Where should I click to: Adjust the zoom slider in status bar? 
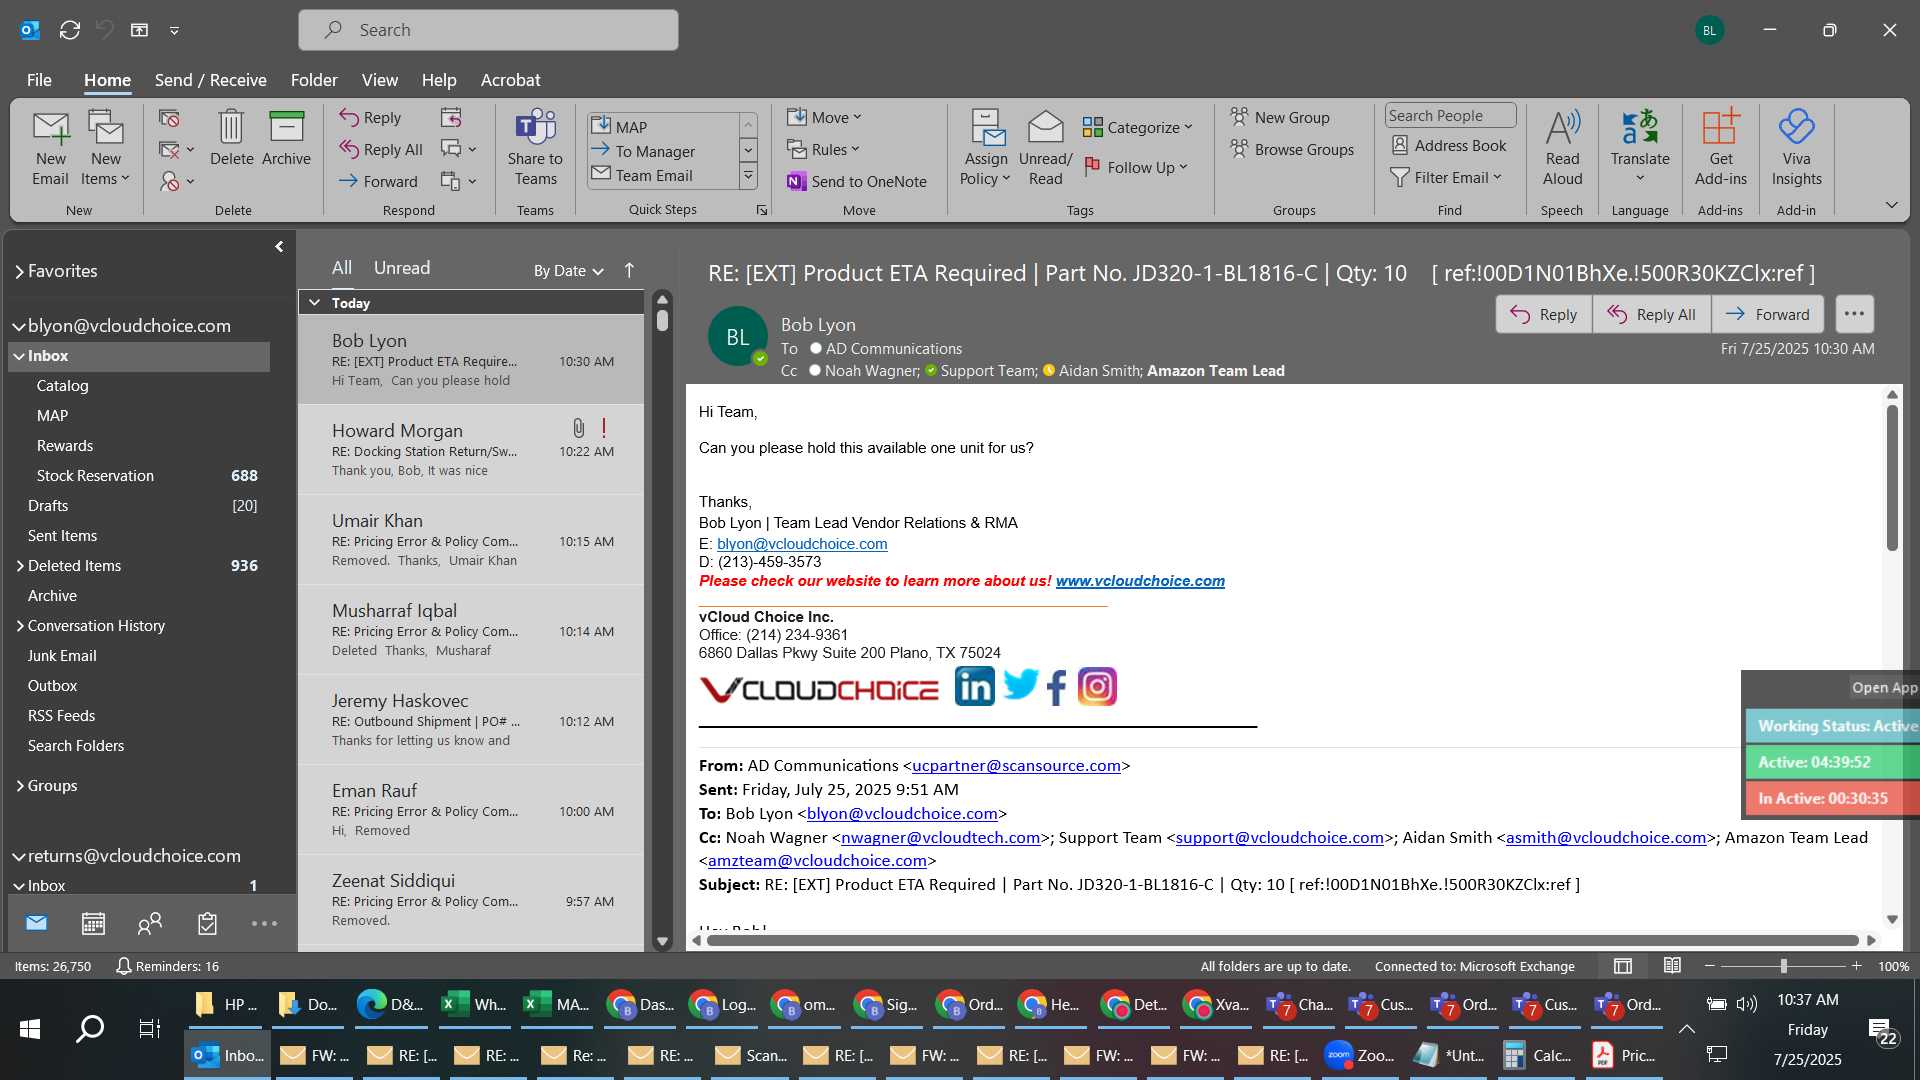coord(1783,966)
